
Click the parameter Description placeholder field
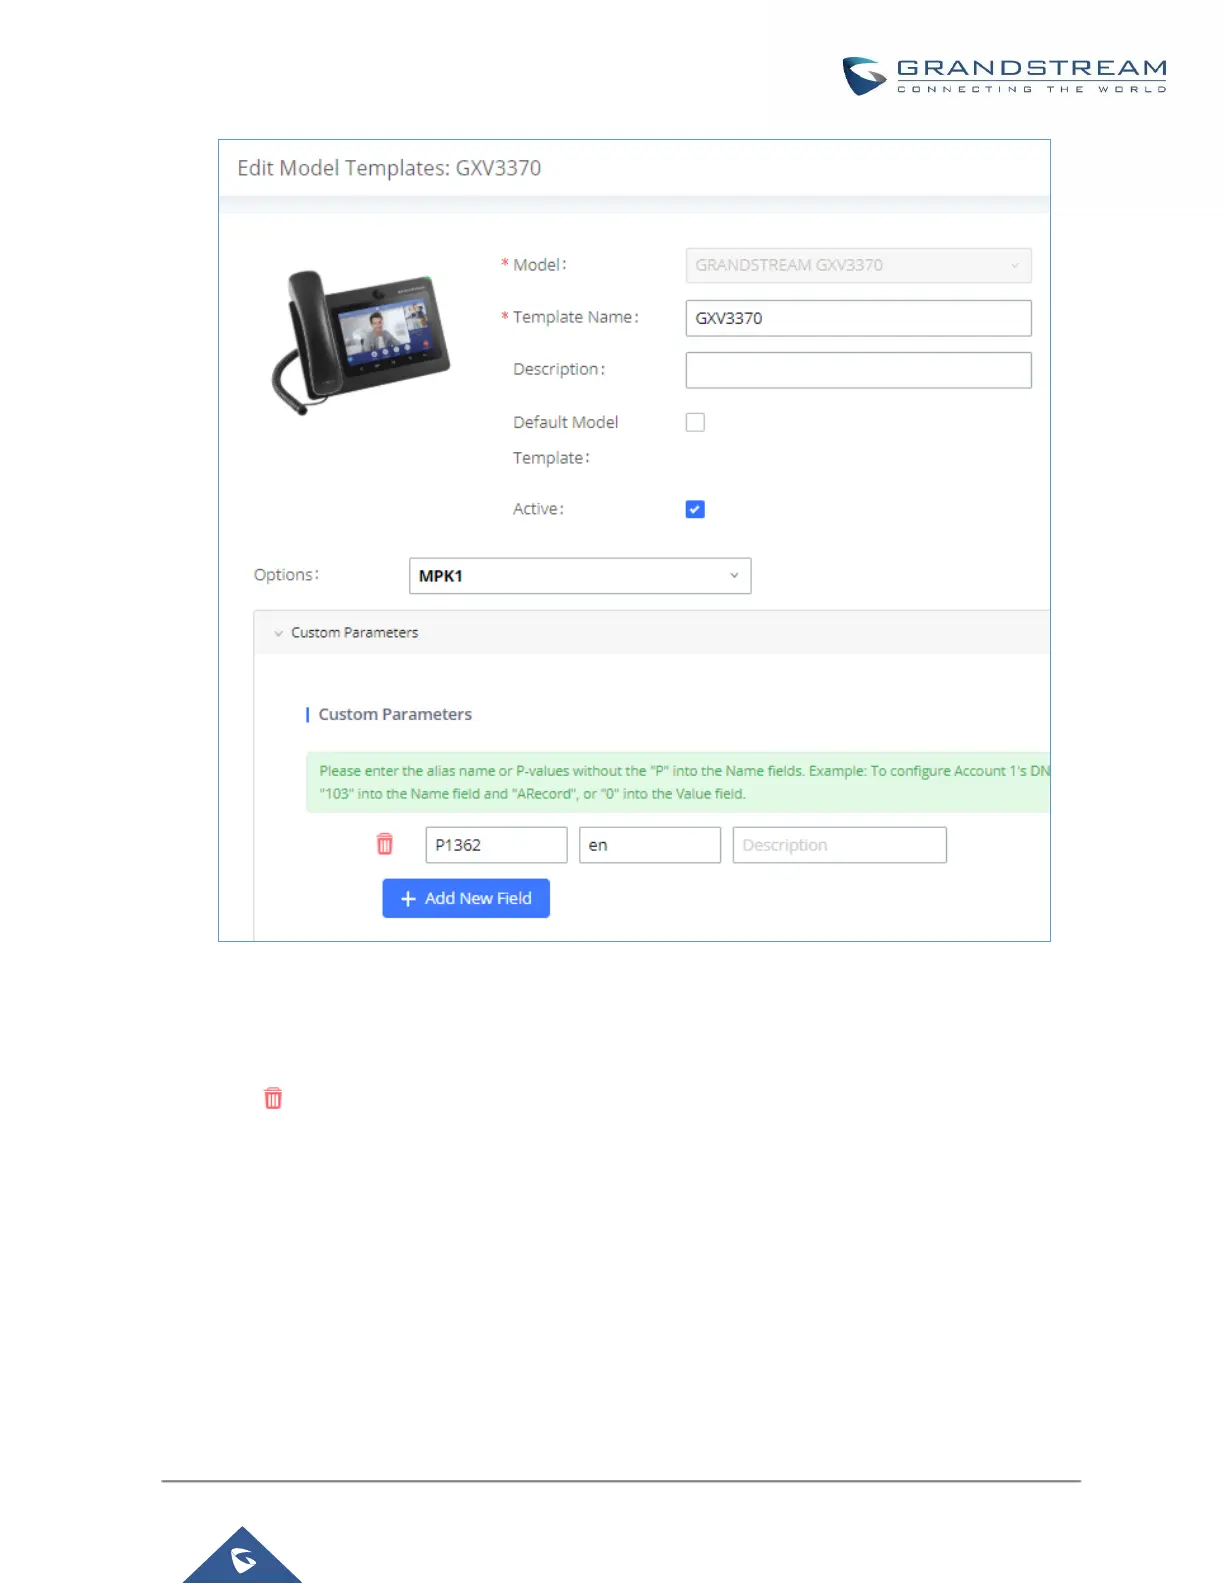click(839, 845)
